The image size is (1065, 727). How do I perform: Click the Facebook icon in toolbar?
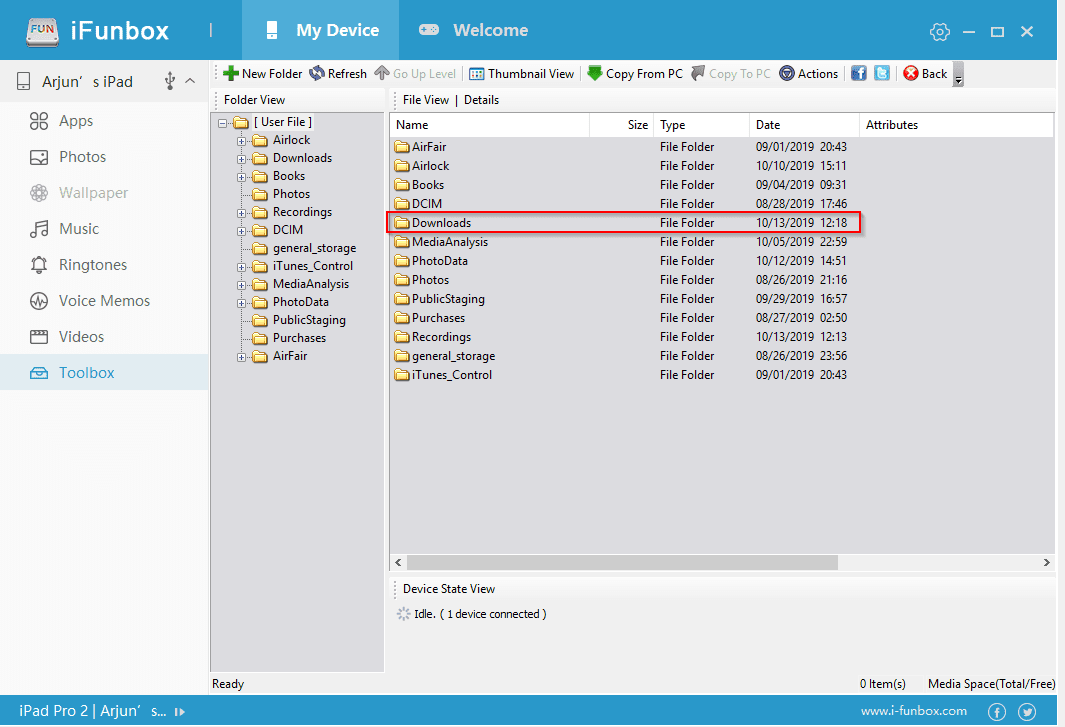tap(859, 73)
